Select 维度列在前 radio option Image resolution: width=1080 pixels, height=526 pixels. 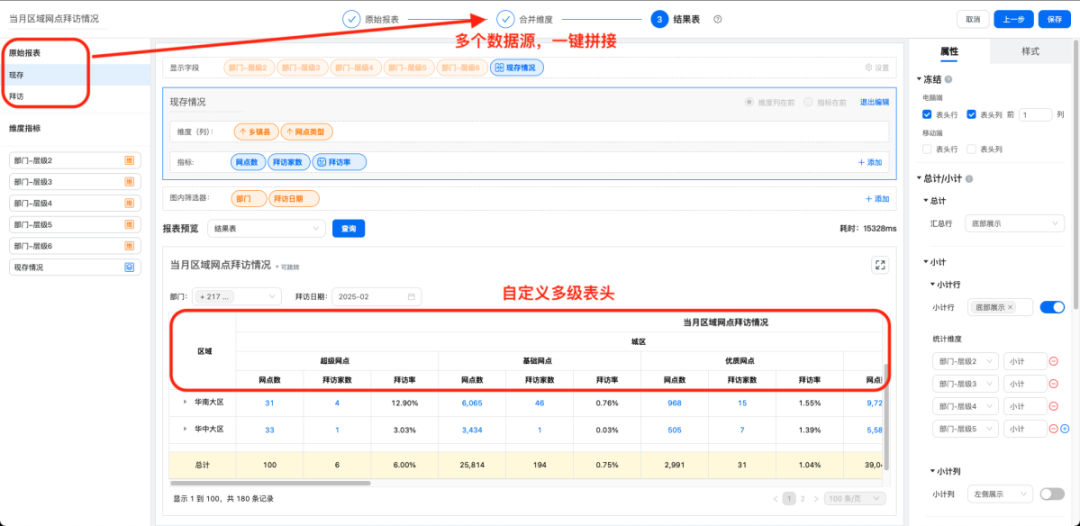749,102
